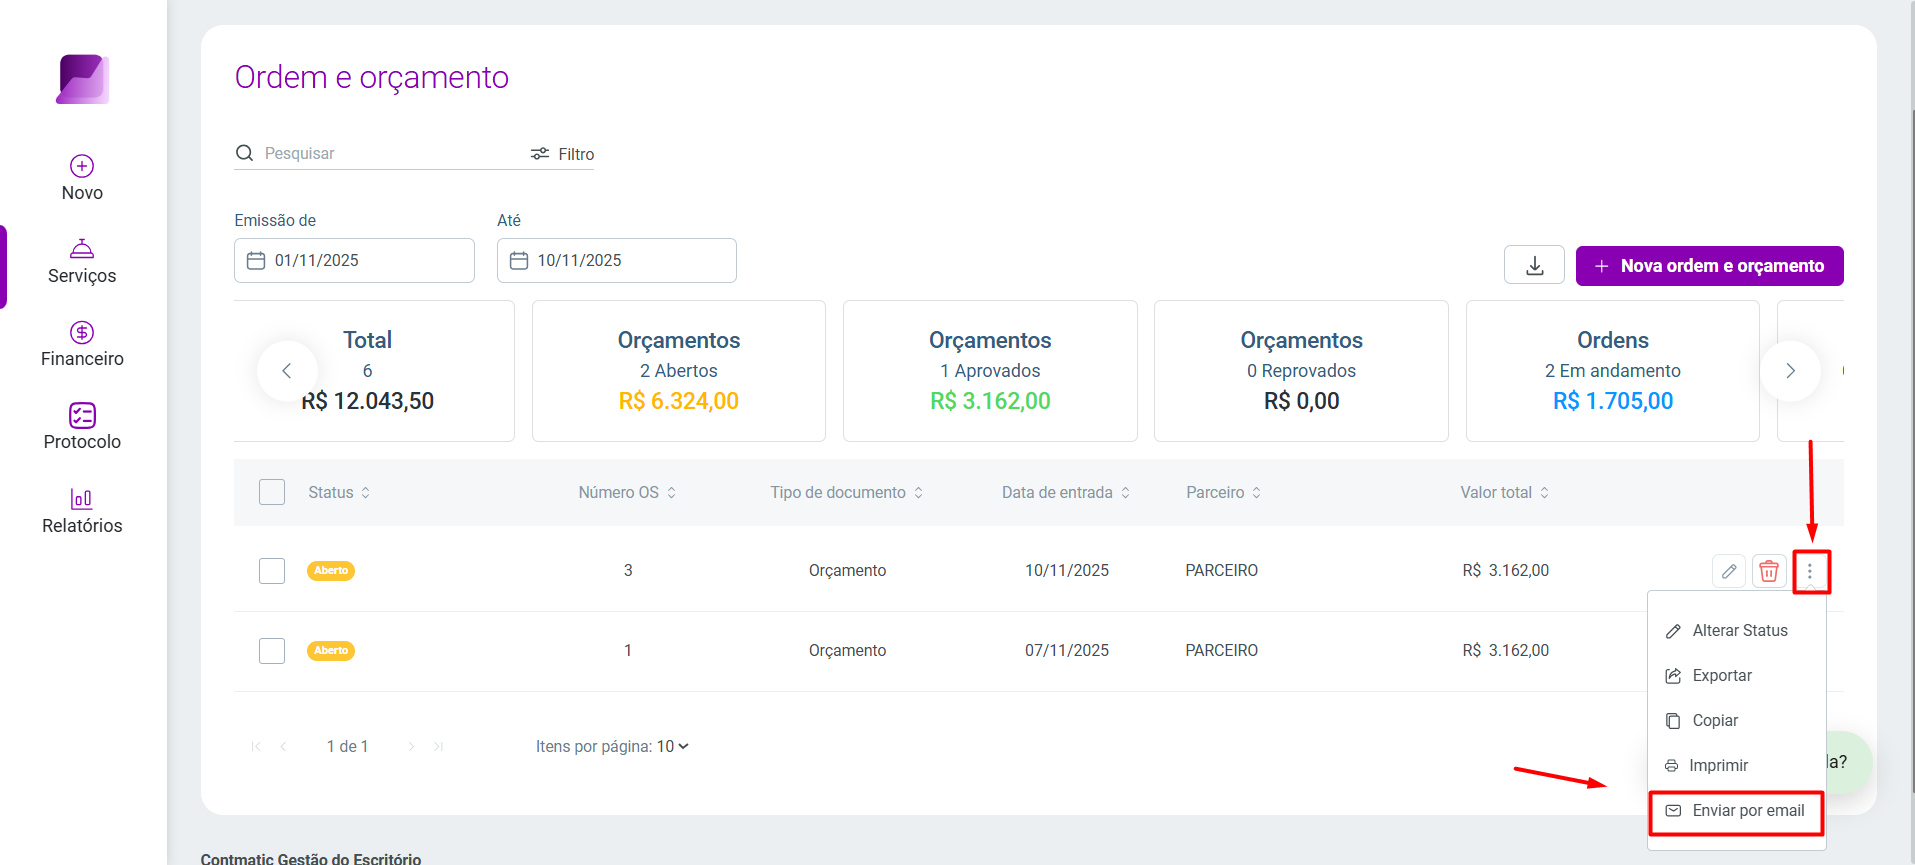The width and height of the screenshot is (1915, 865).
Task: Toggle the select-all checkbox in table header
Action: (x=272, y=492)
